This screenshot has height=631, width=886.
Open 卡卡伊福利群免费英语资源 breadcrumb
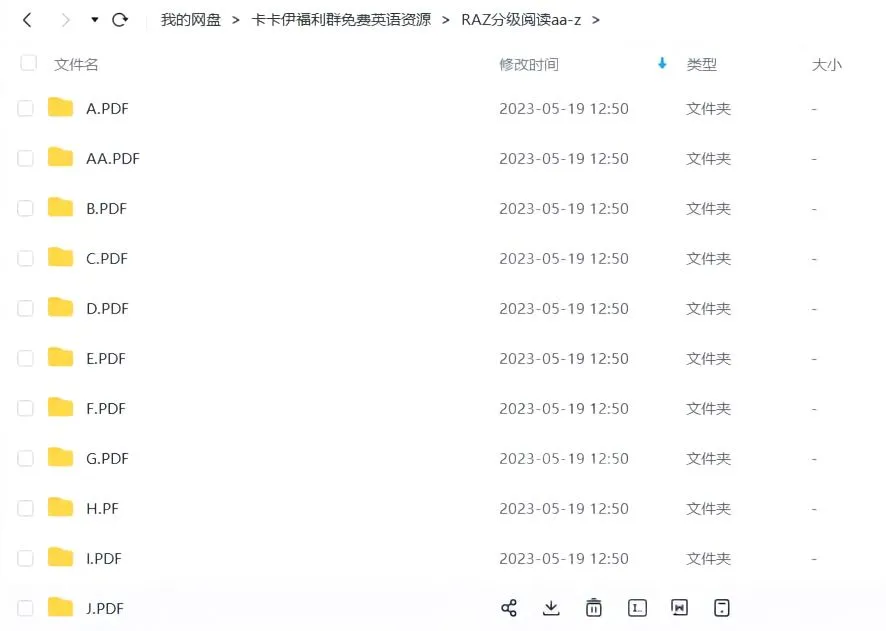[x=341, y=20]
